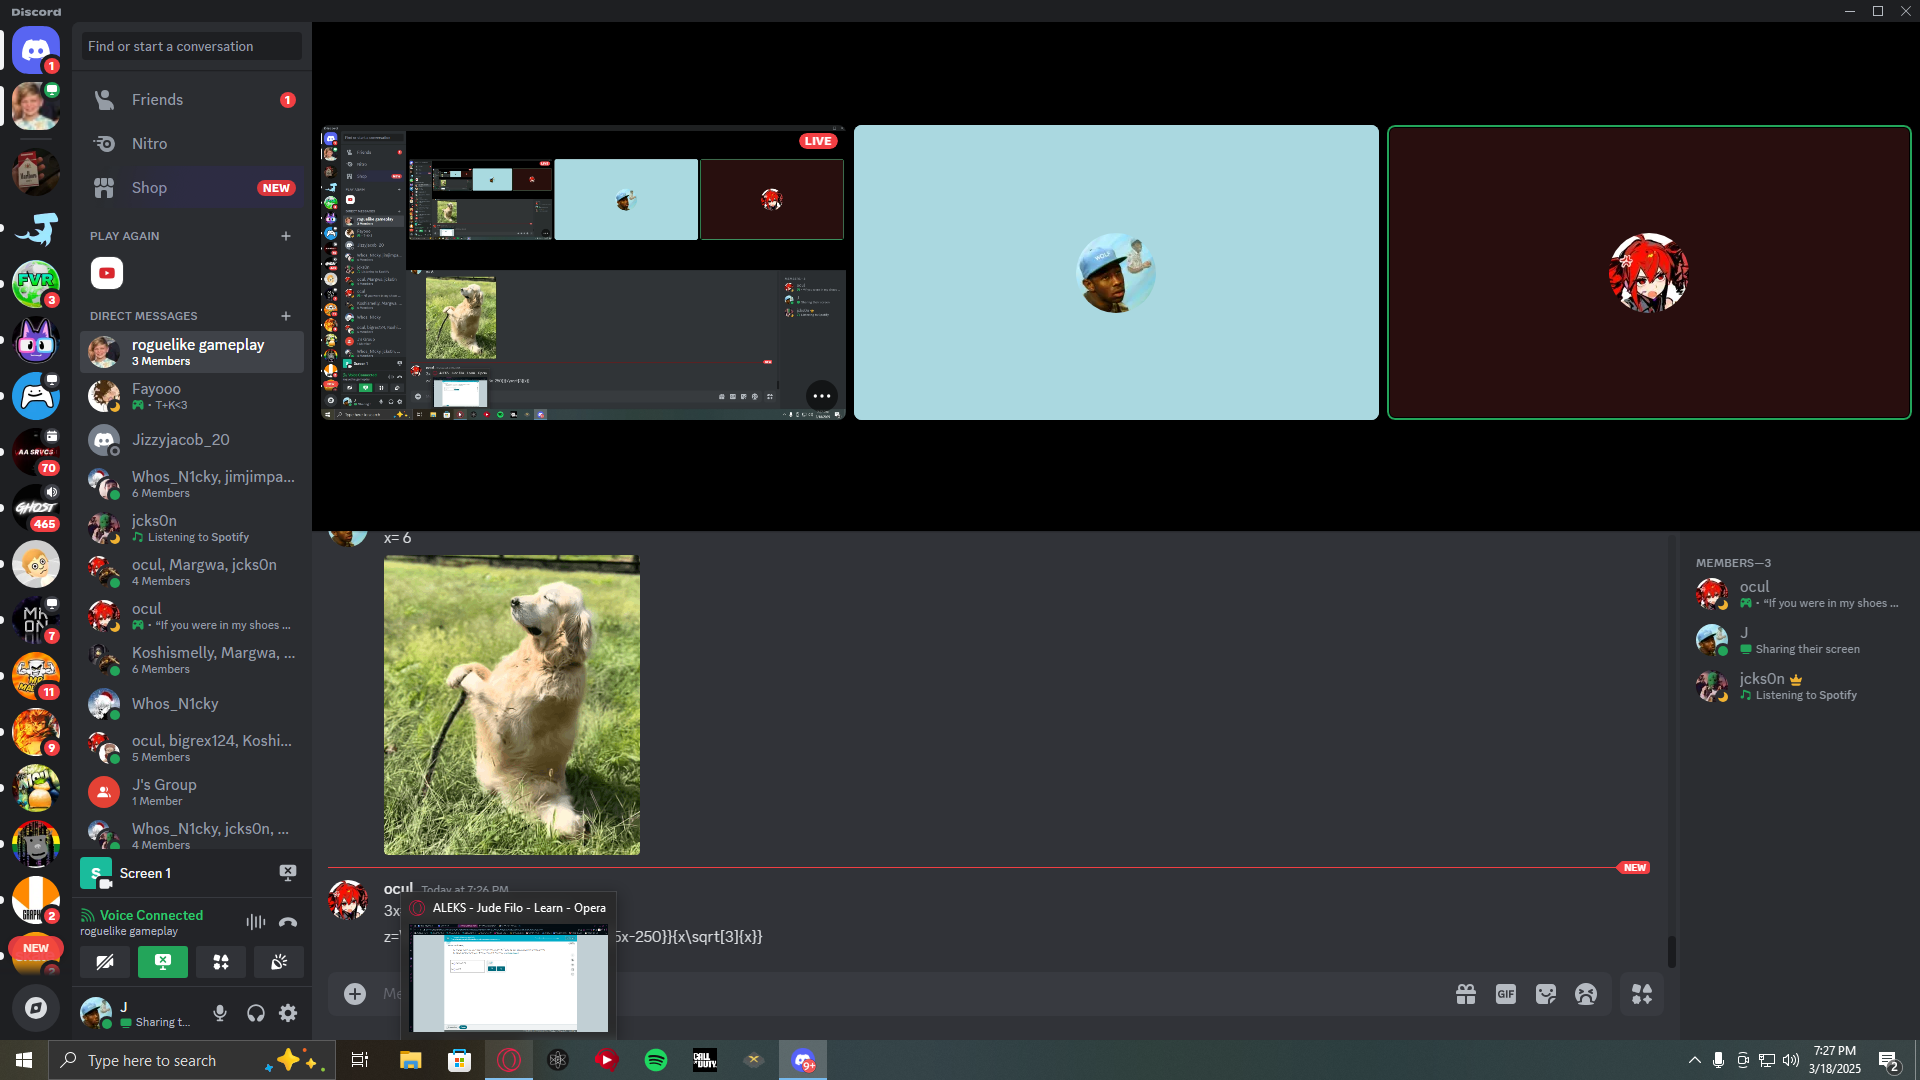This screenshot has height=1080, width=1920.
Task: Open the soundboard in voice panel
Action: click(279, 962)
